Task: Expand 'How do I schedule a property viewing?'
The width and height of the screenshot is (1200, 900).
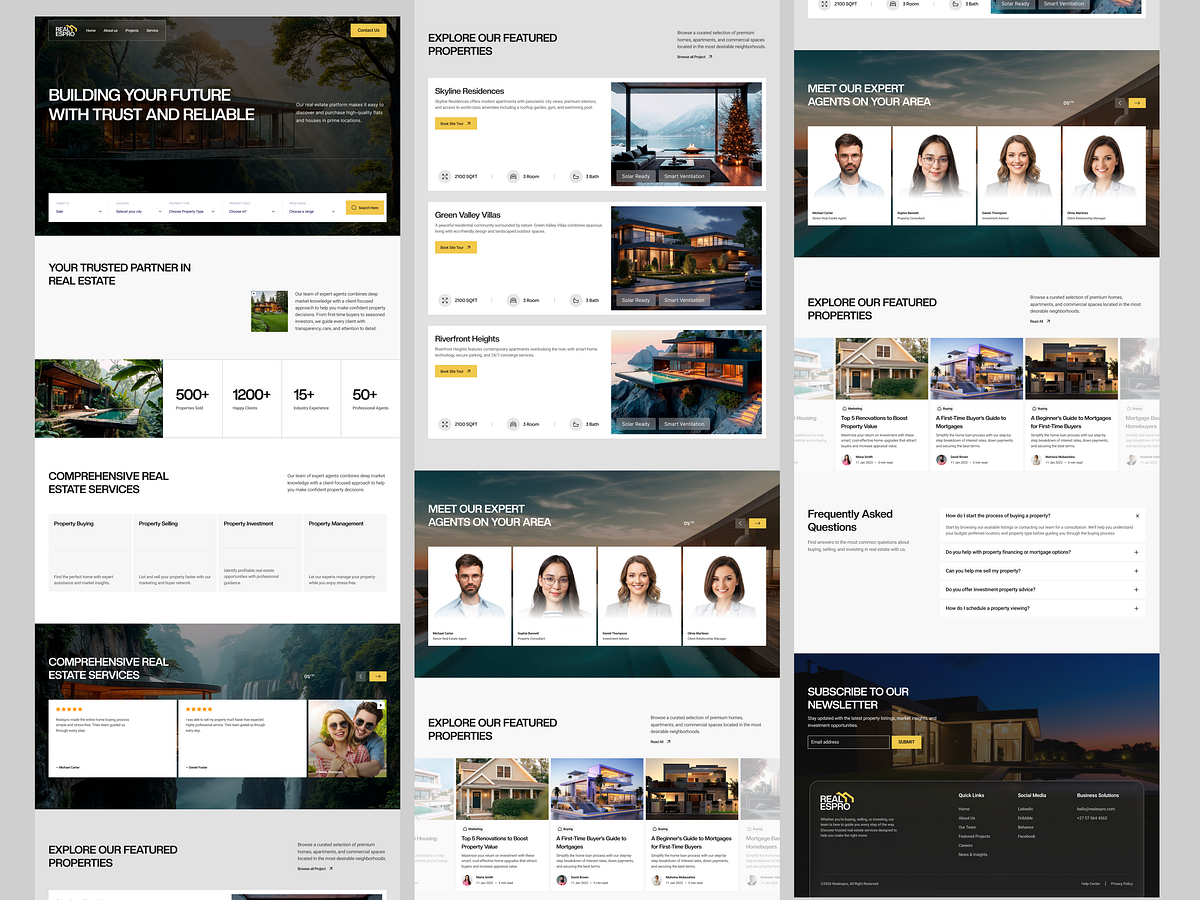Action: pos(1043,607)
